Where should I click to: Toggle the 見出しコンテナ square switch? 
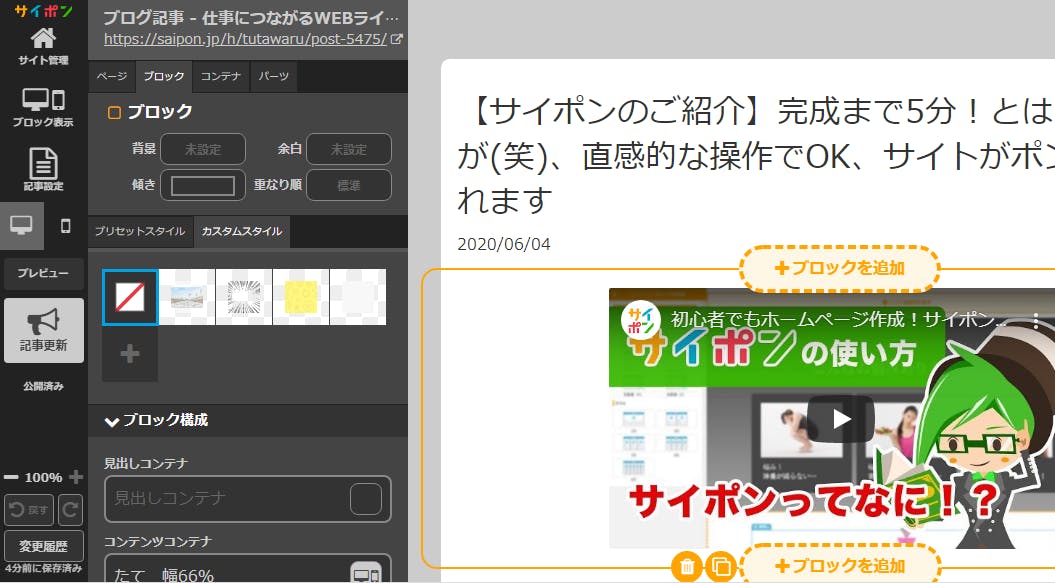coord(365,499)
